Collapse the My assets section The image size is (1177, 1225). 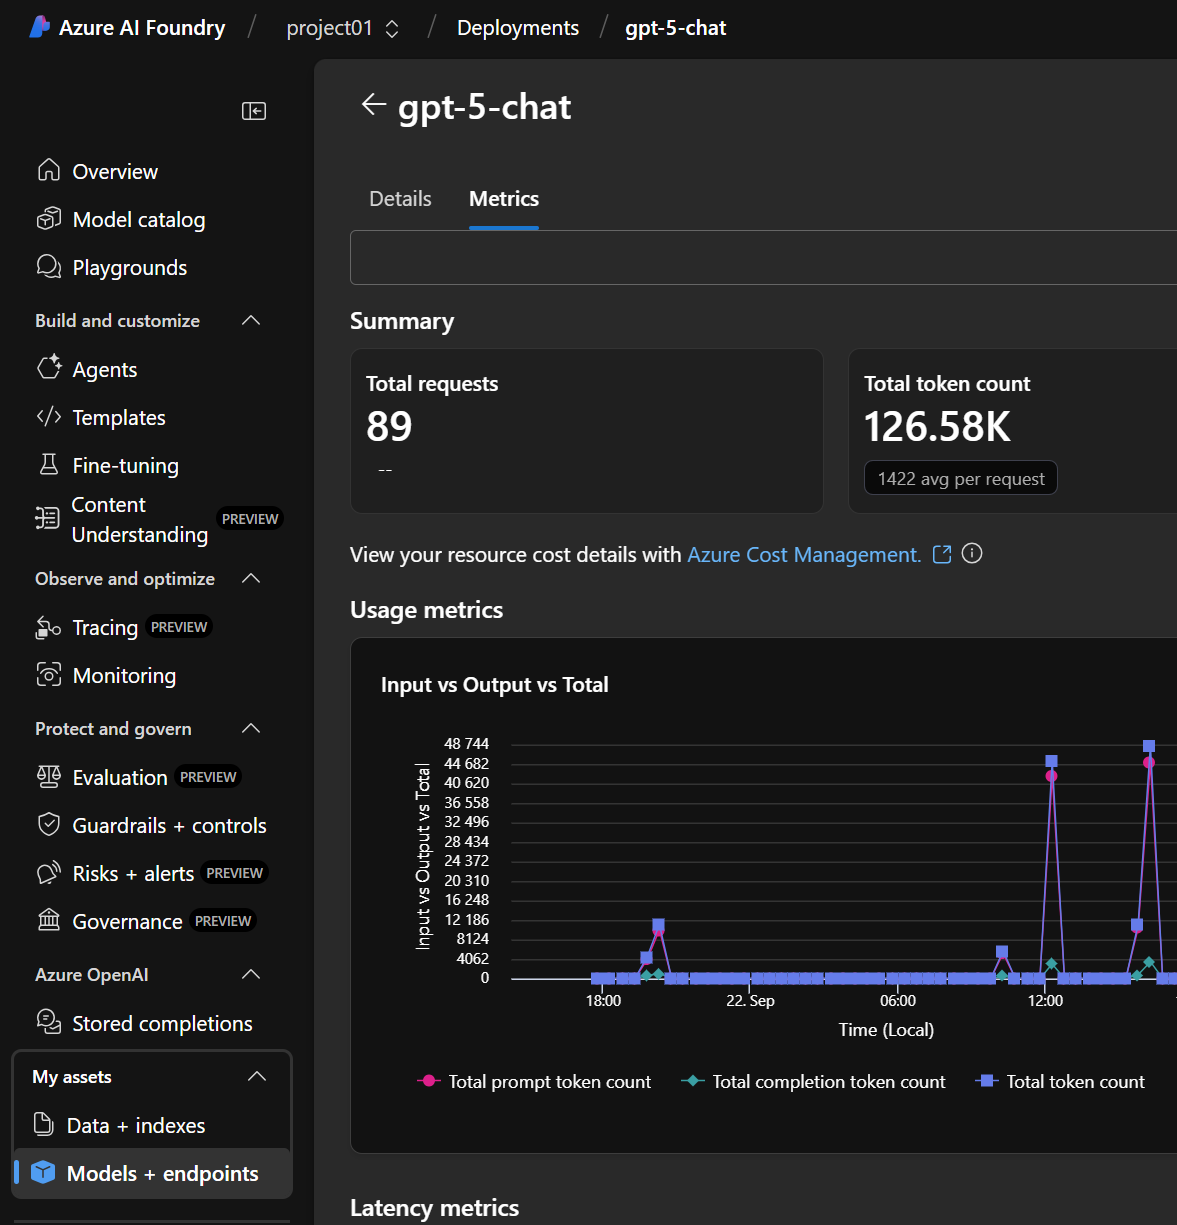point(256,1076)
